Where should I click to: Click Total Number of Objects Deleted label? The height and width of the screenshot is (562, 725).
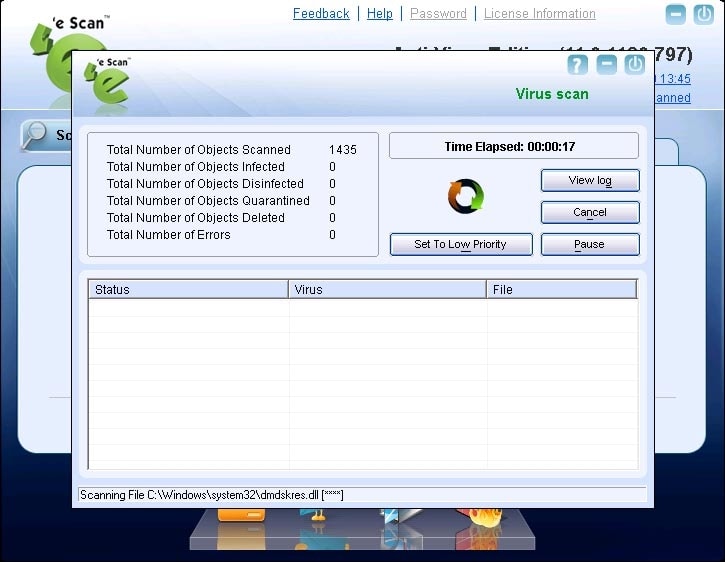pos(196,218)
